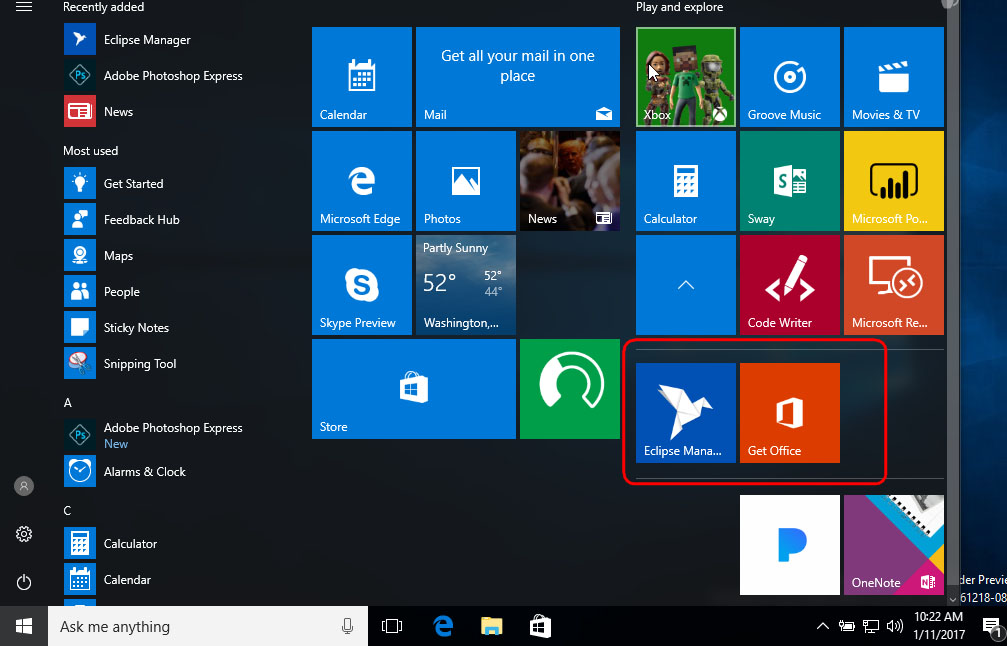
Task: Click the Recently added heading
Action: (103, 7)
